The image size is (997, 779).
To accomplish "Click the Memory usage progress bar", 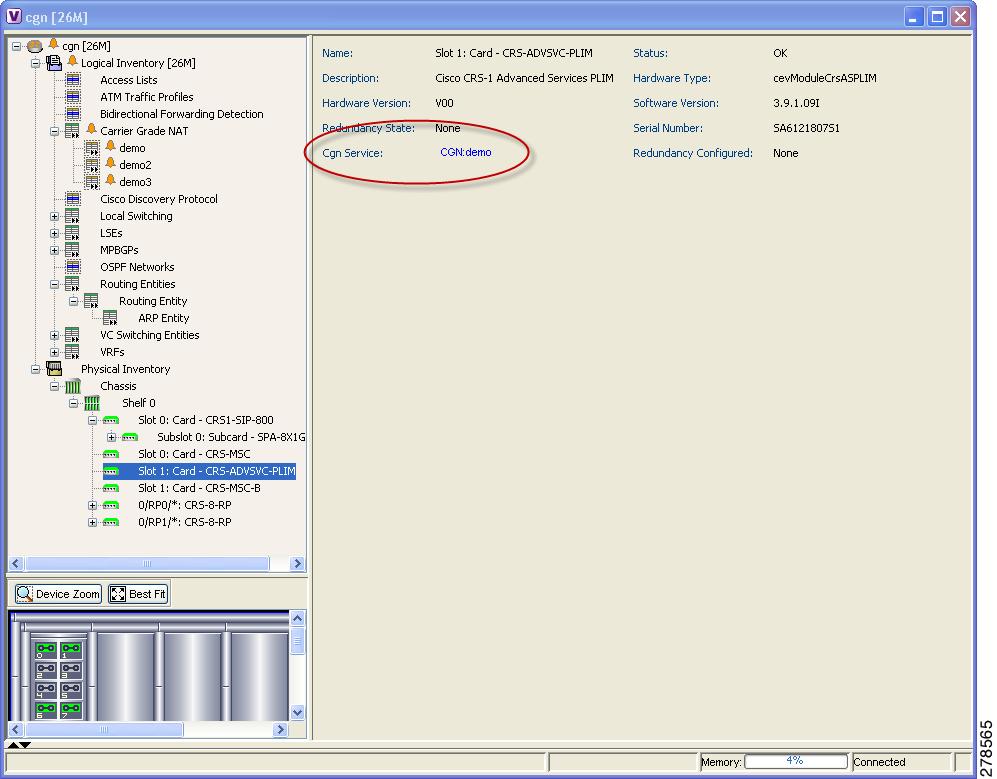I will click(795, 761).
